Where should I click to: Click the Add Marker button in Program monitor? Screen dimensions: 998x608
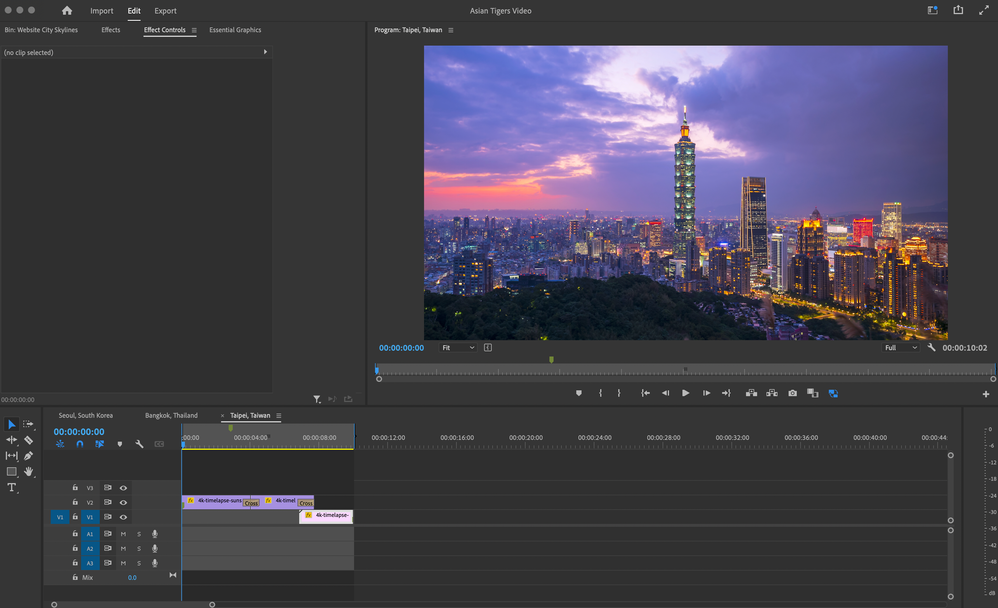pyautogui.click(x=578, y=393)
